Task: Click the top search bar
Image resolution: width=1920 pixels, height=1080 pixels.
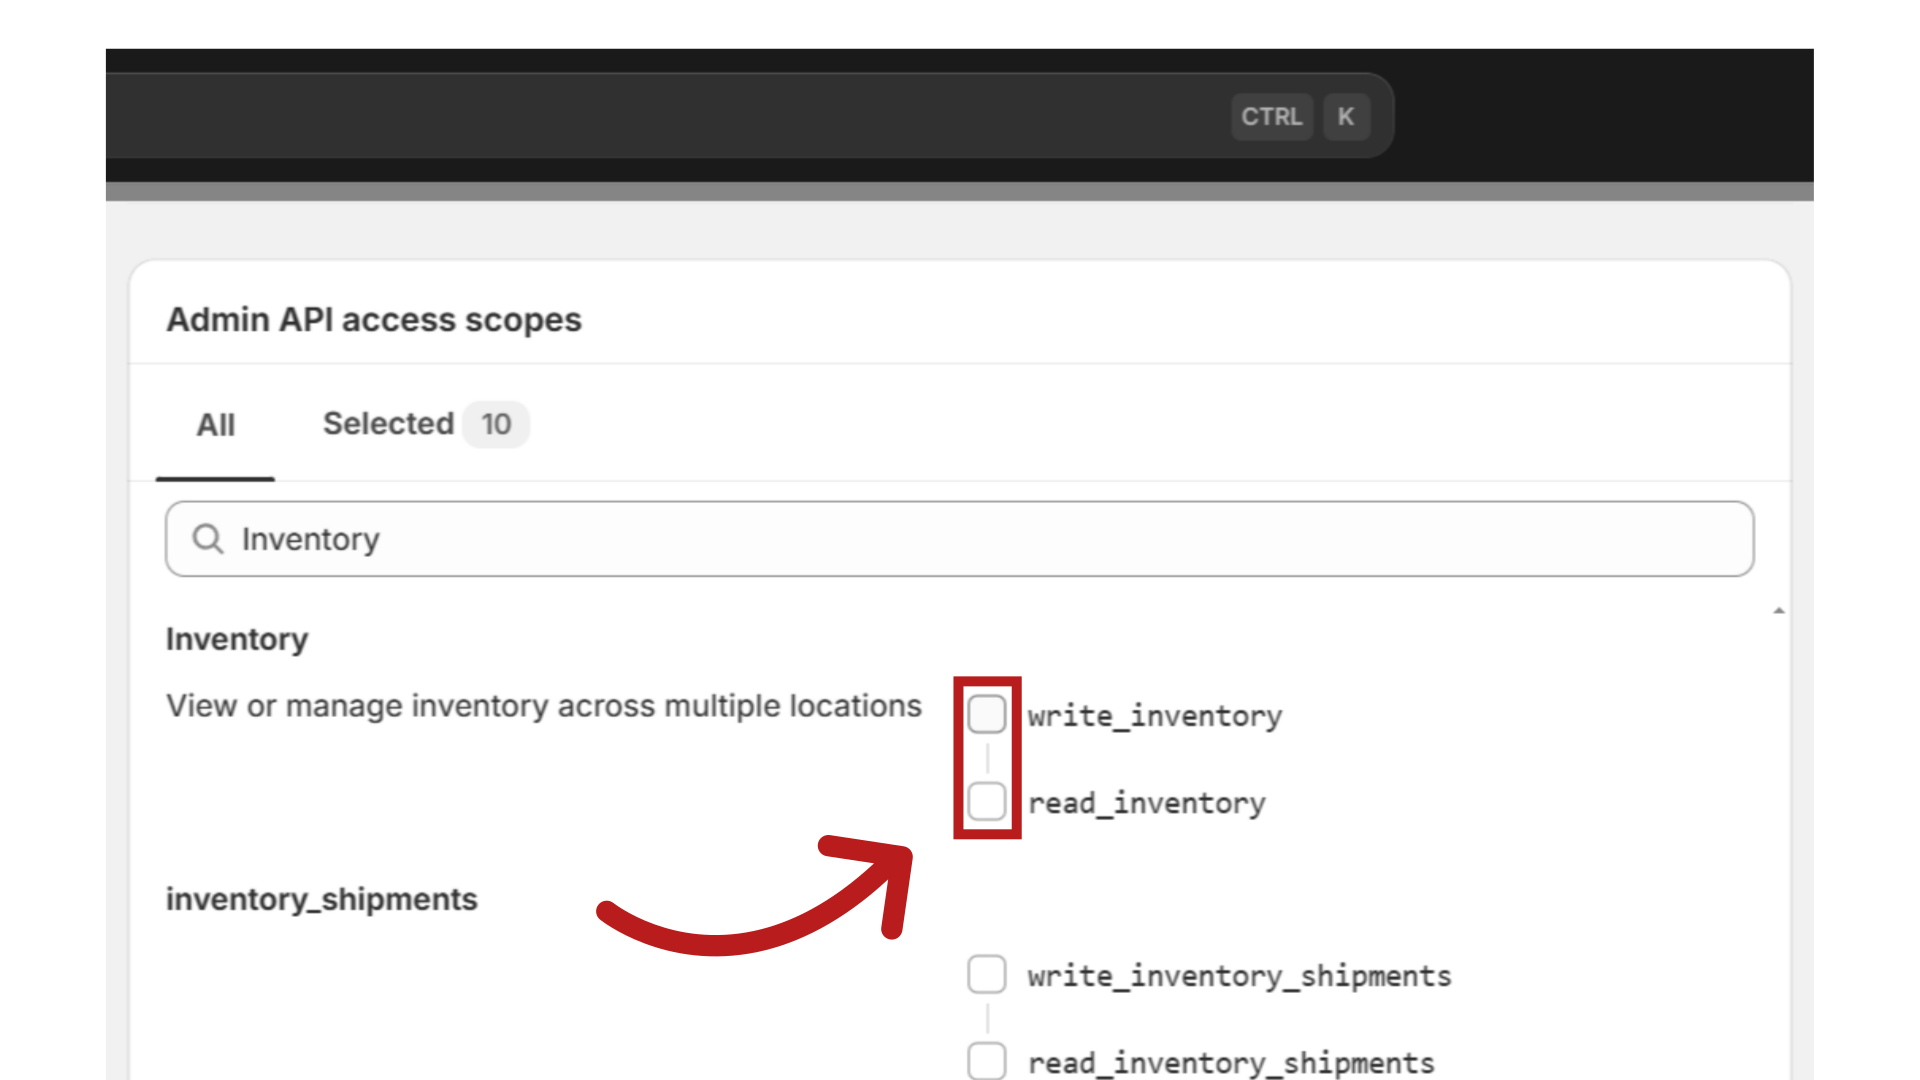Action: click(750, 116)
